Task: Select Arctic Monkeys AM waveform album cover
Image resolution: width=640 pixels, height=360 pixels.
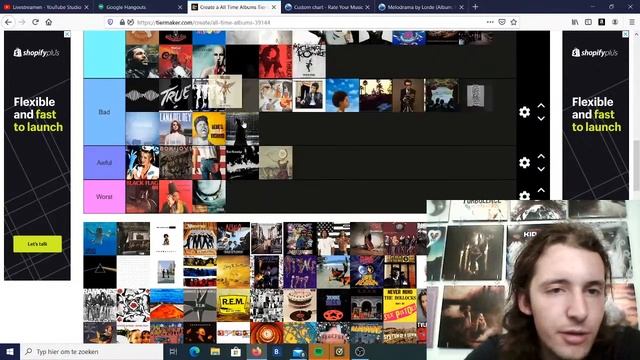Action: click(142, 96)
